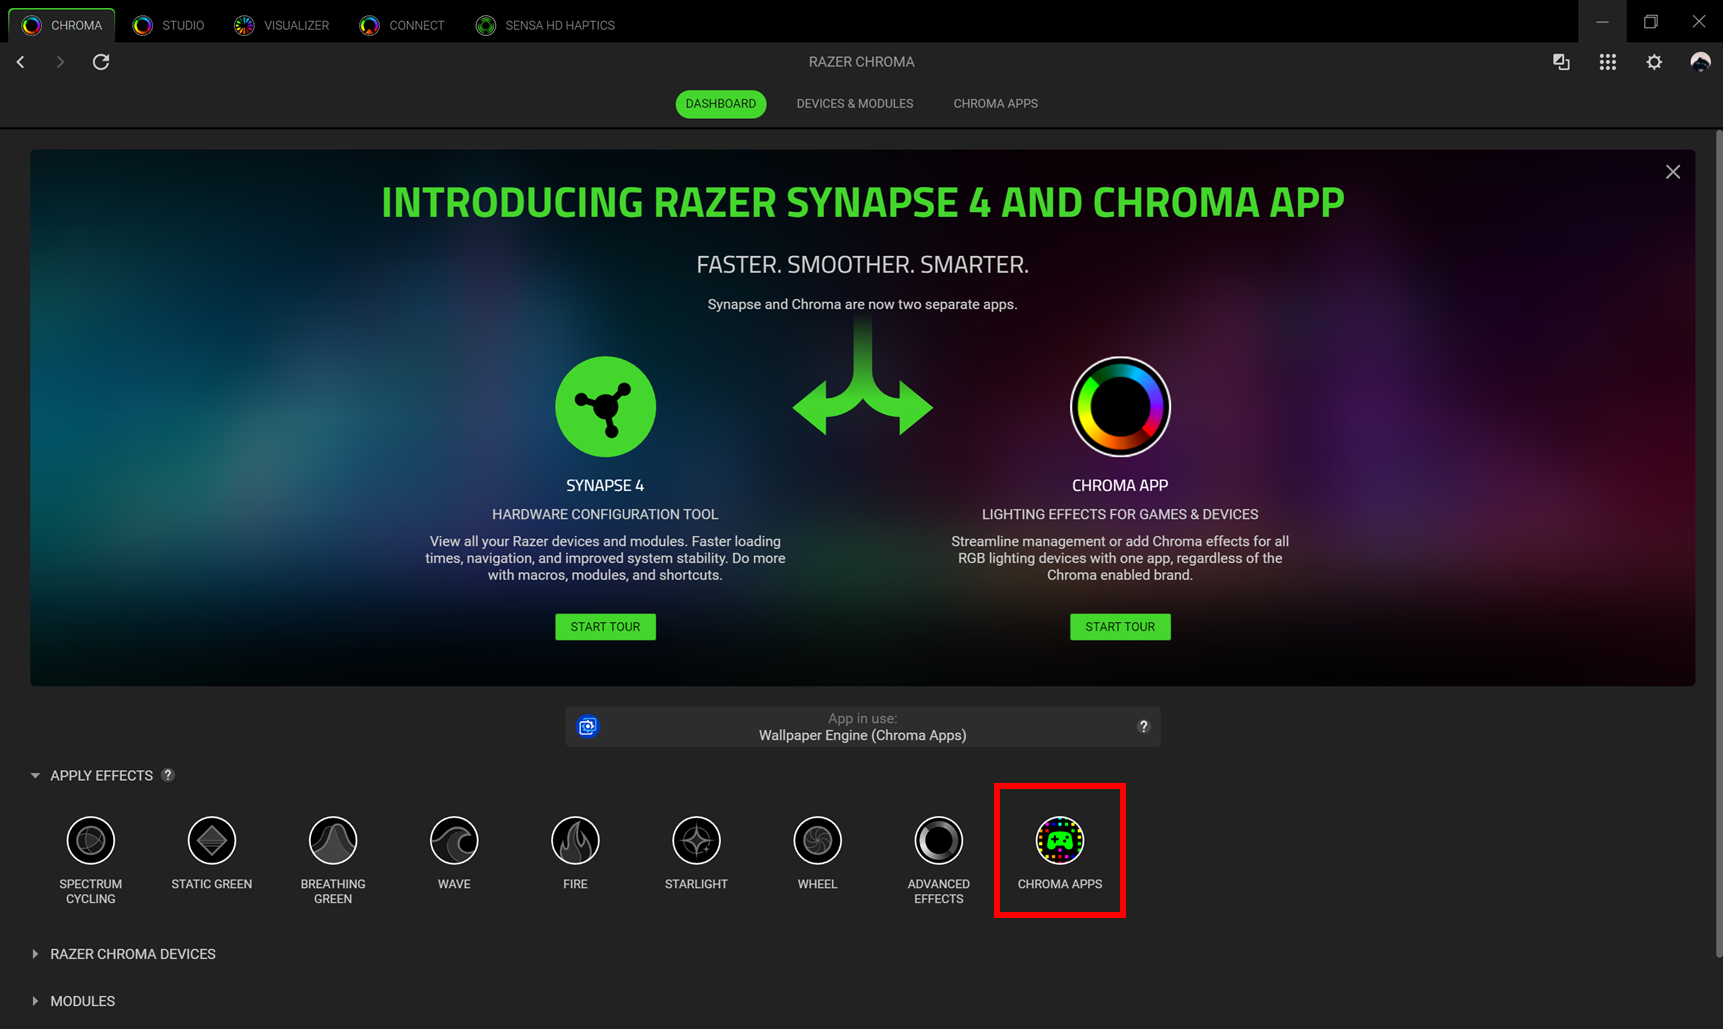Open your profile avatar menu
Screen dimensions: 1723x1029
point(1700,61)
